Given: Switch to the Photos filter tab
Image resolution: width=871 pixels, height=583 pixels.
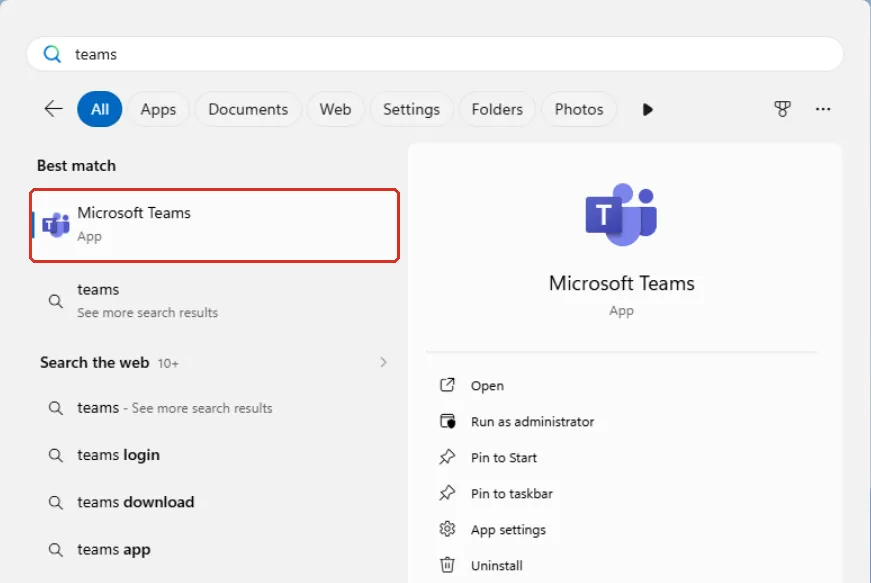Looking at the screenshot, I should coord(579,109).
